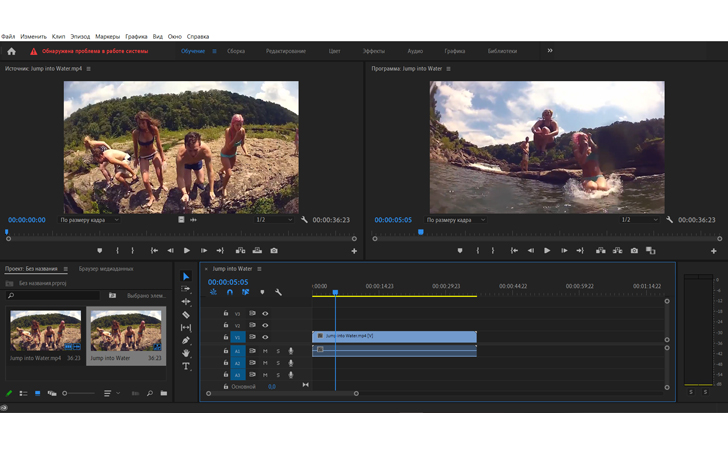728x450 pixels.
Task: Select the Type tool
Action: click(x=186, y=367)
